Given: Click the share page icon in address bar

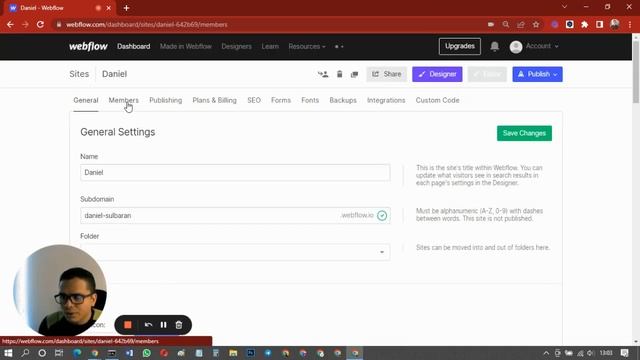Looking at the screenshot, I should coord(521,24).
